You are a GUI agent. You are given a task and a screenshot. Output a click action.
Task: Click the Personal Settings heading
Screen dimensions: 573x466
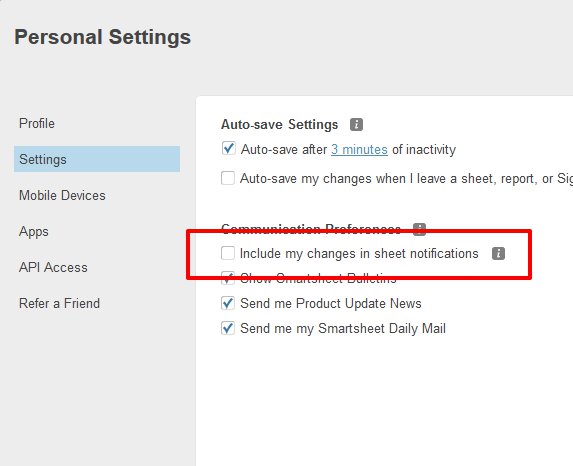(103, 37)
